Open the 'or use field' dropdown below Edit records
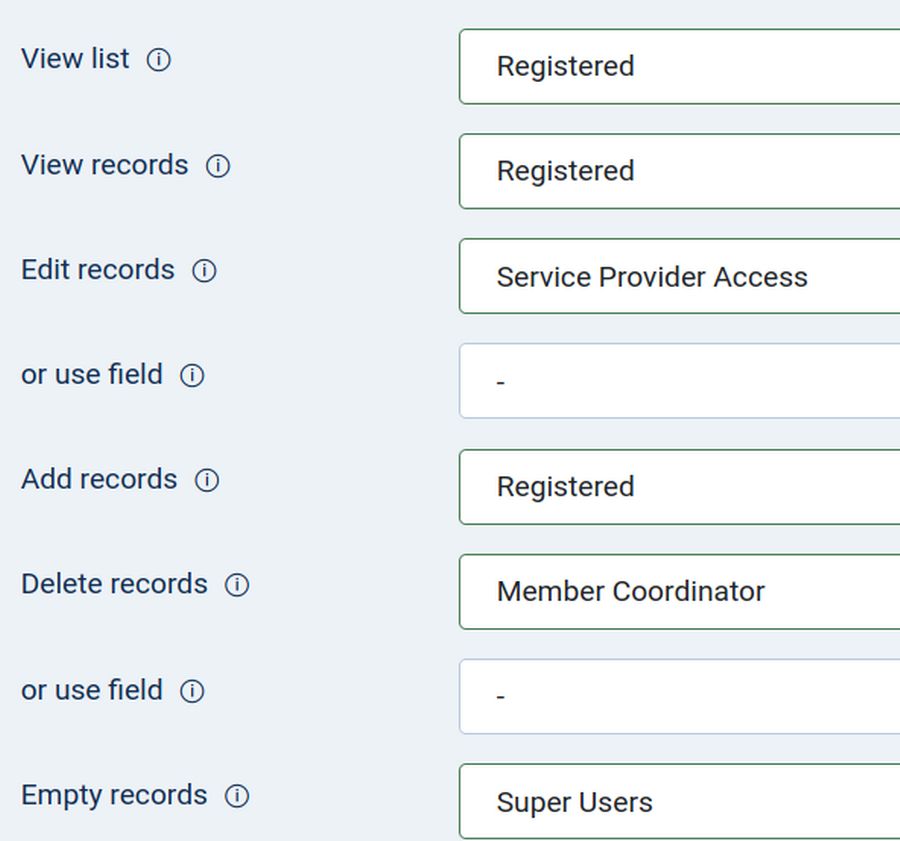Viewport: 900px width, 841px height. 680,381
